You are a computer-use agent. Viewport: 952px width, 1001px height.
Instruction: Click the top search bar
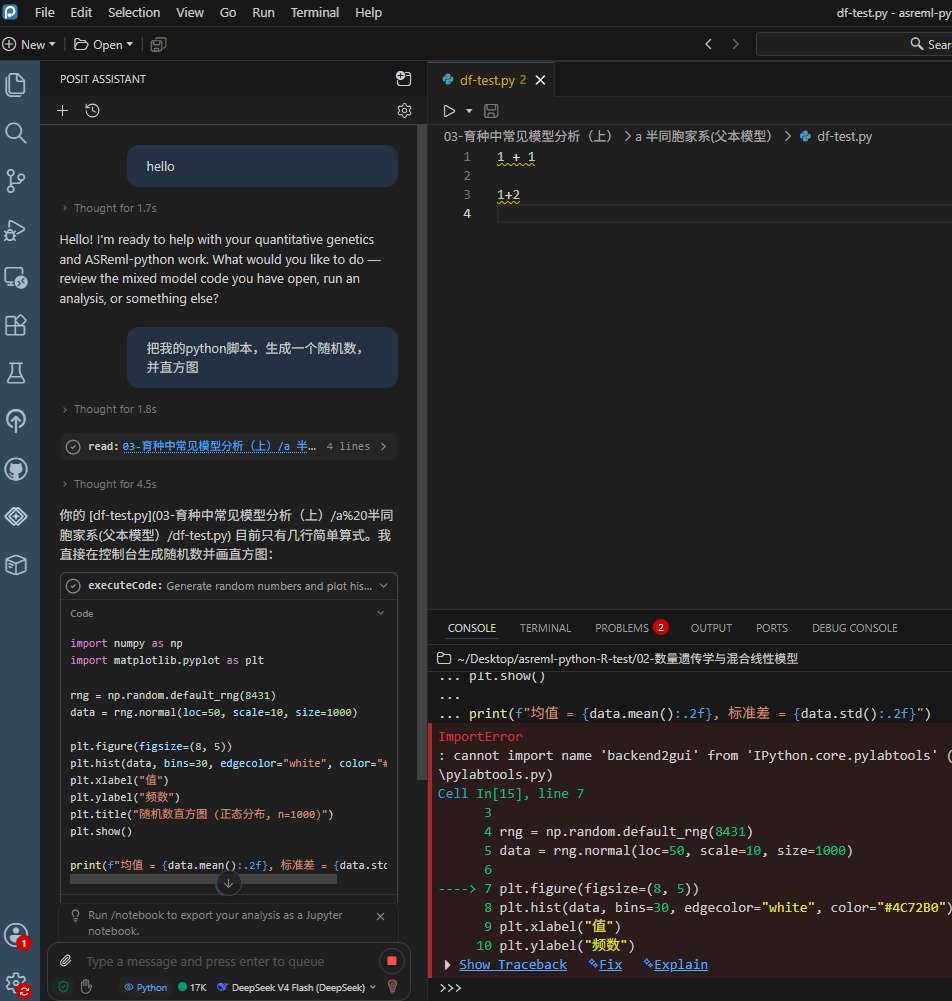tap(854, 44)
